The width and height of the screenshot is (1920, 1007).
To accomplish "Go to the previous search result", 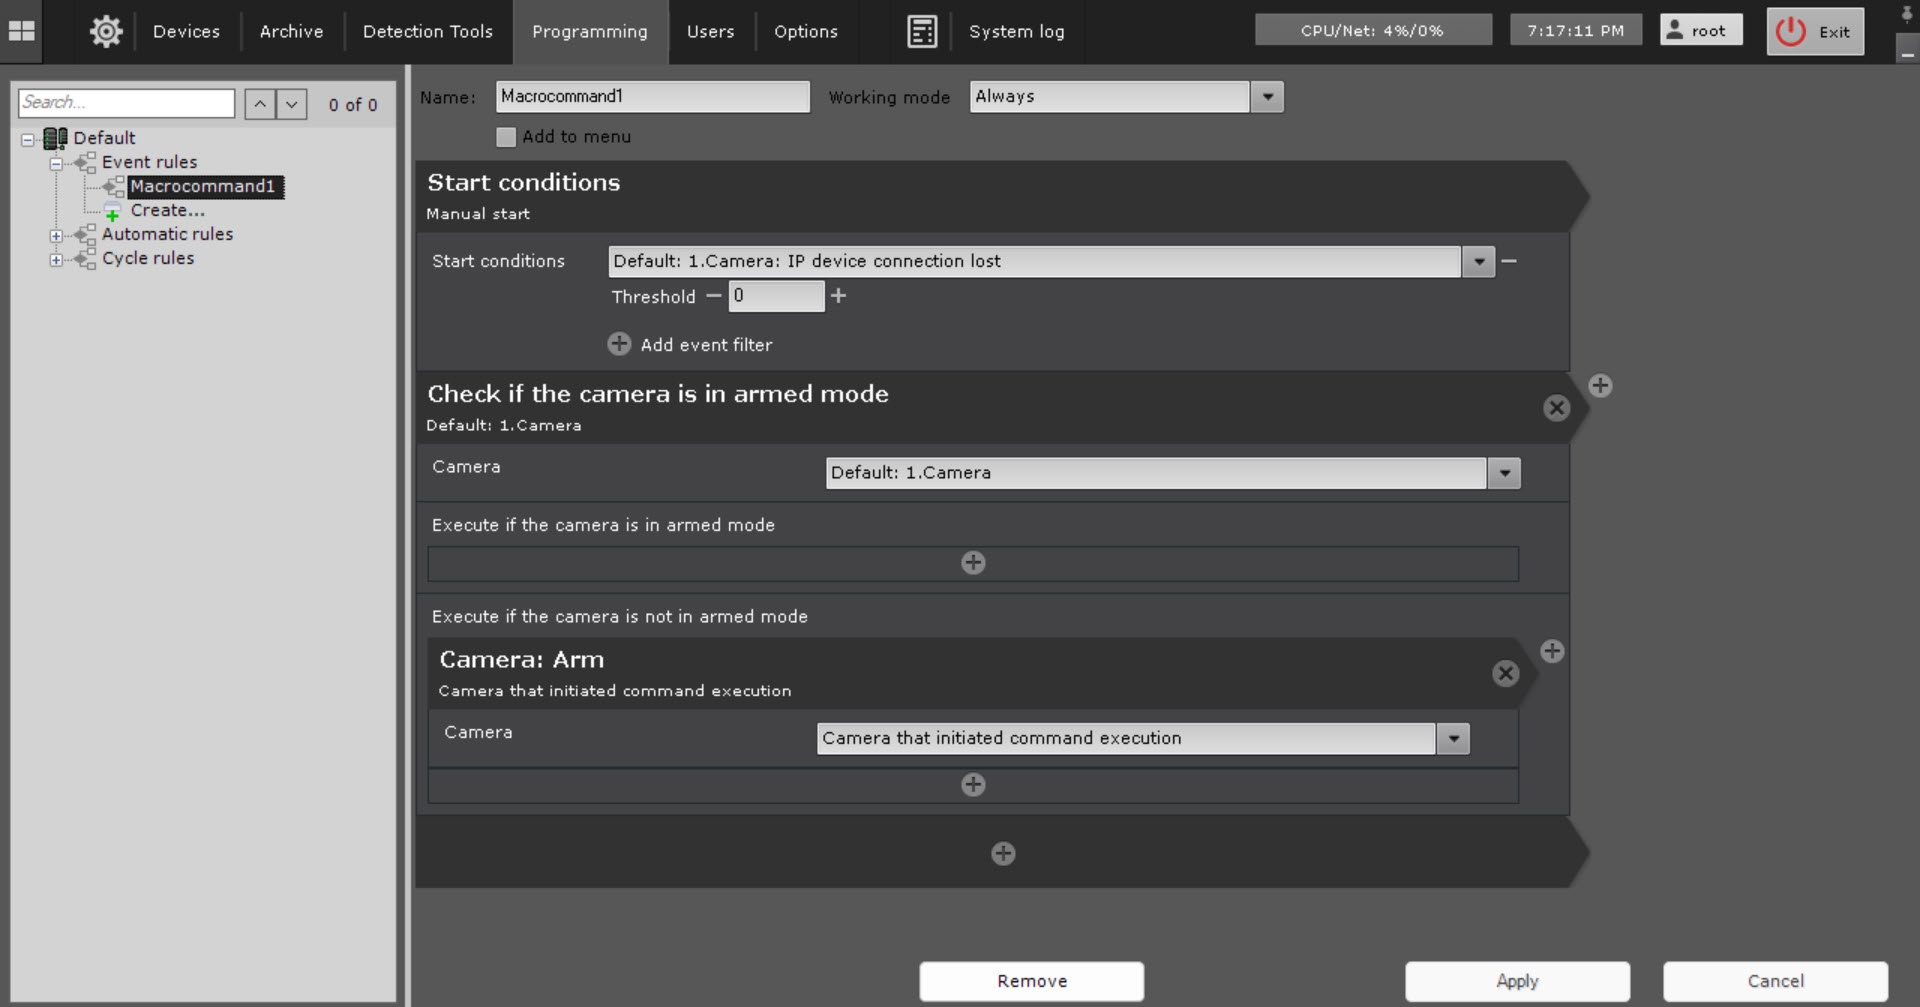I will tap(260, 104).
